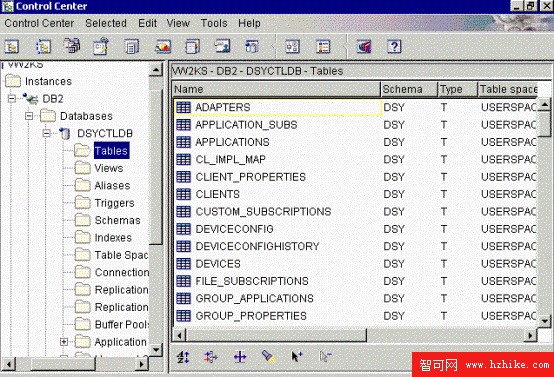554x377 pixels.
Task: Click the Customize Columns icon
Action: [240, 357]
